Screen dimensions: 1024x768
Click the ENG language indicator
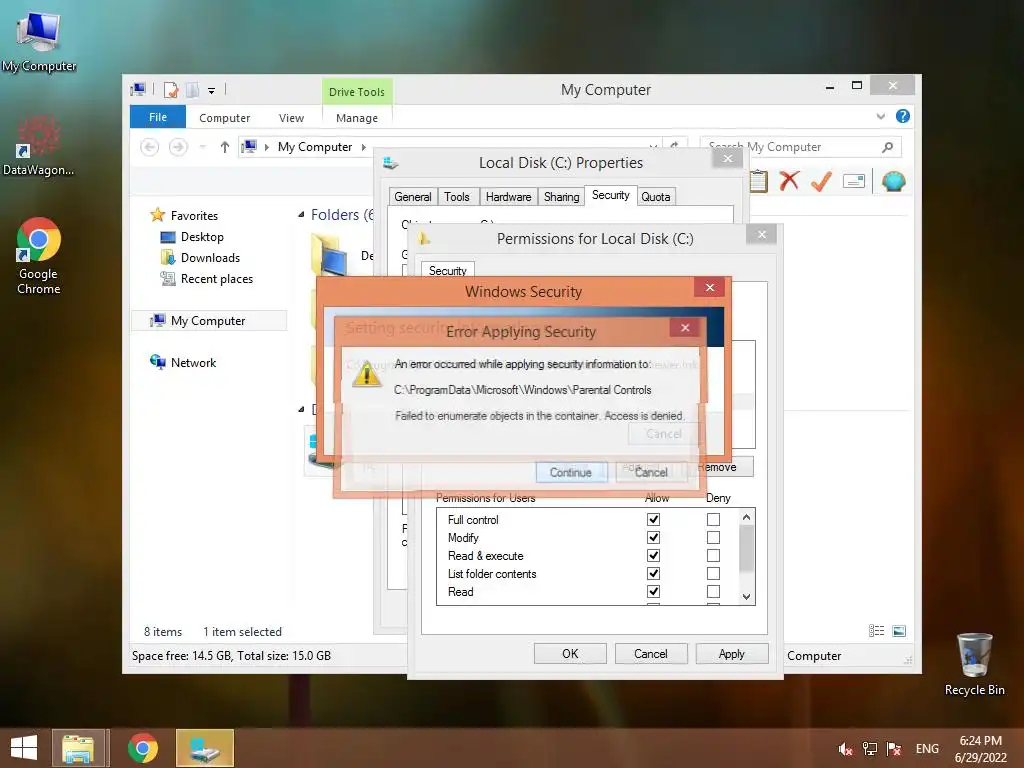coord(927,749)
